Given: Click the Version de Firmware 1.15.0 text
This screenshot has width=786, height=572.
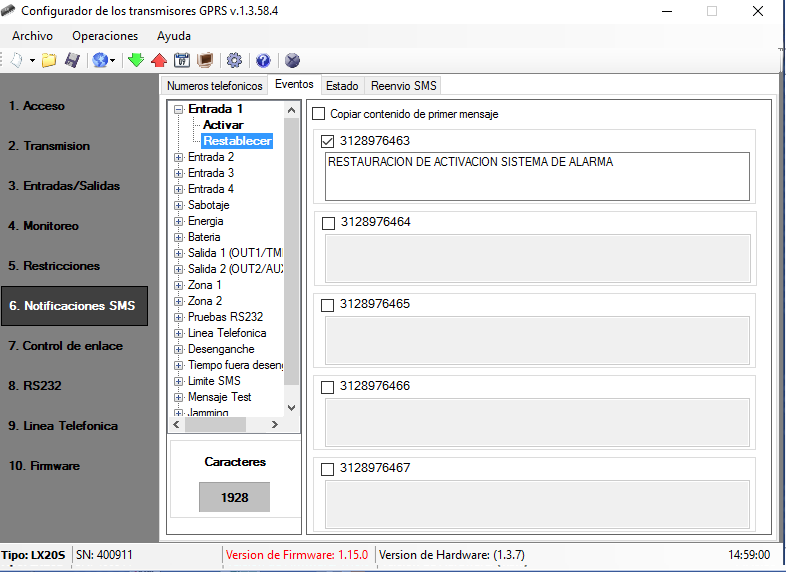Looking at the screenshot, I should (297, 555).
